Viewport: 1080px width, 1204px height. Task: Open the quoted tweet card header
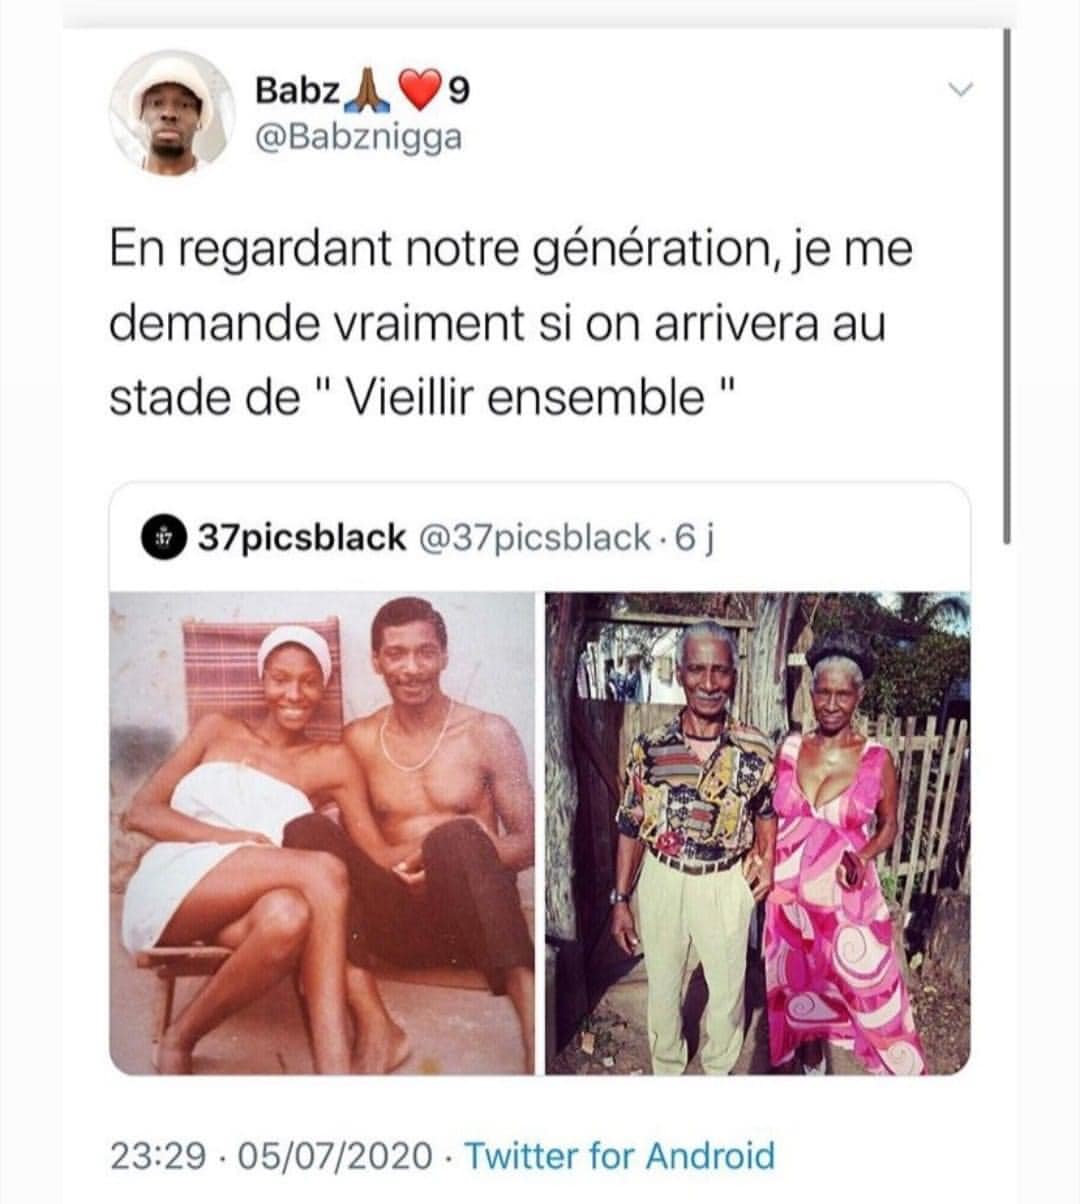tap(540, 538)
